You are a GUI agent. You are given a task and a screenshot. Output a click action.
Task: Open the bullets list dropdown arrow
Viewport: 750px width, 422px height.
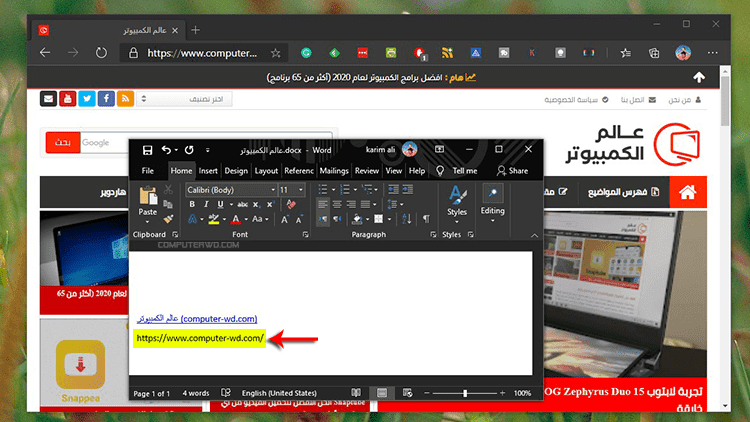pos(333,190)
